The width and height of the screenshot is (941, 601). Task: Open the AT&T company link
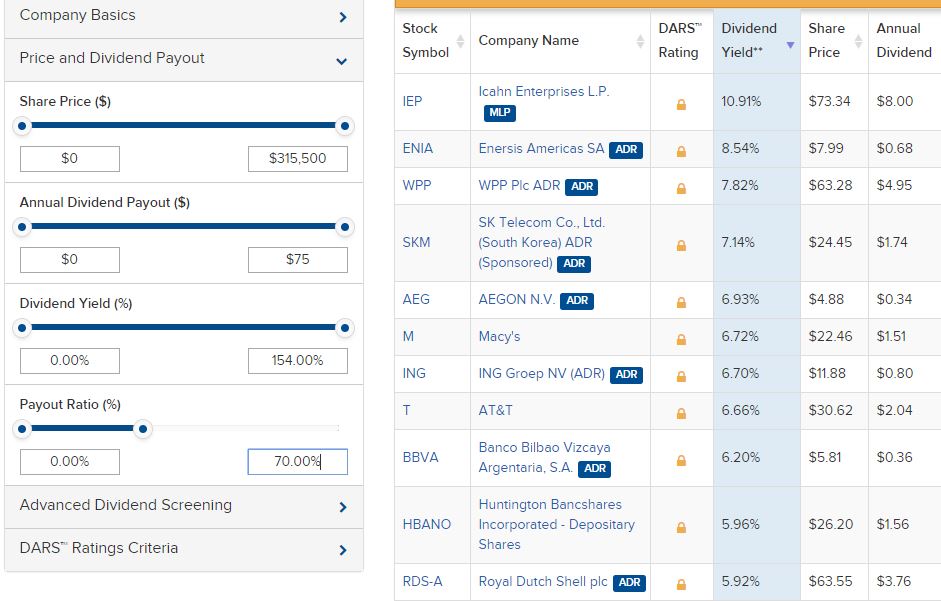tap(495, 411)
